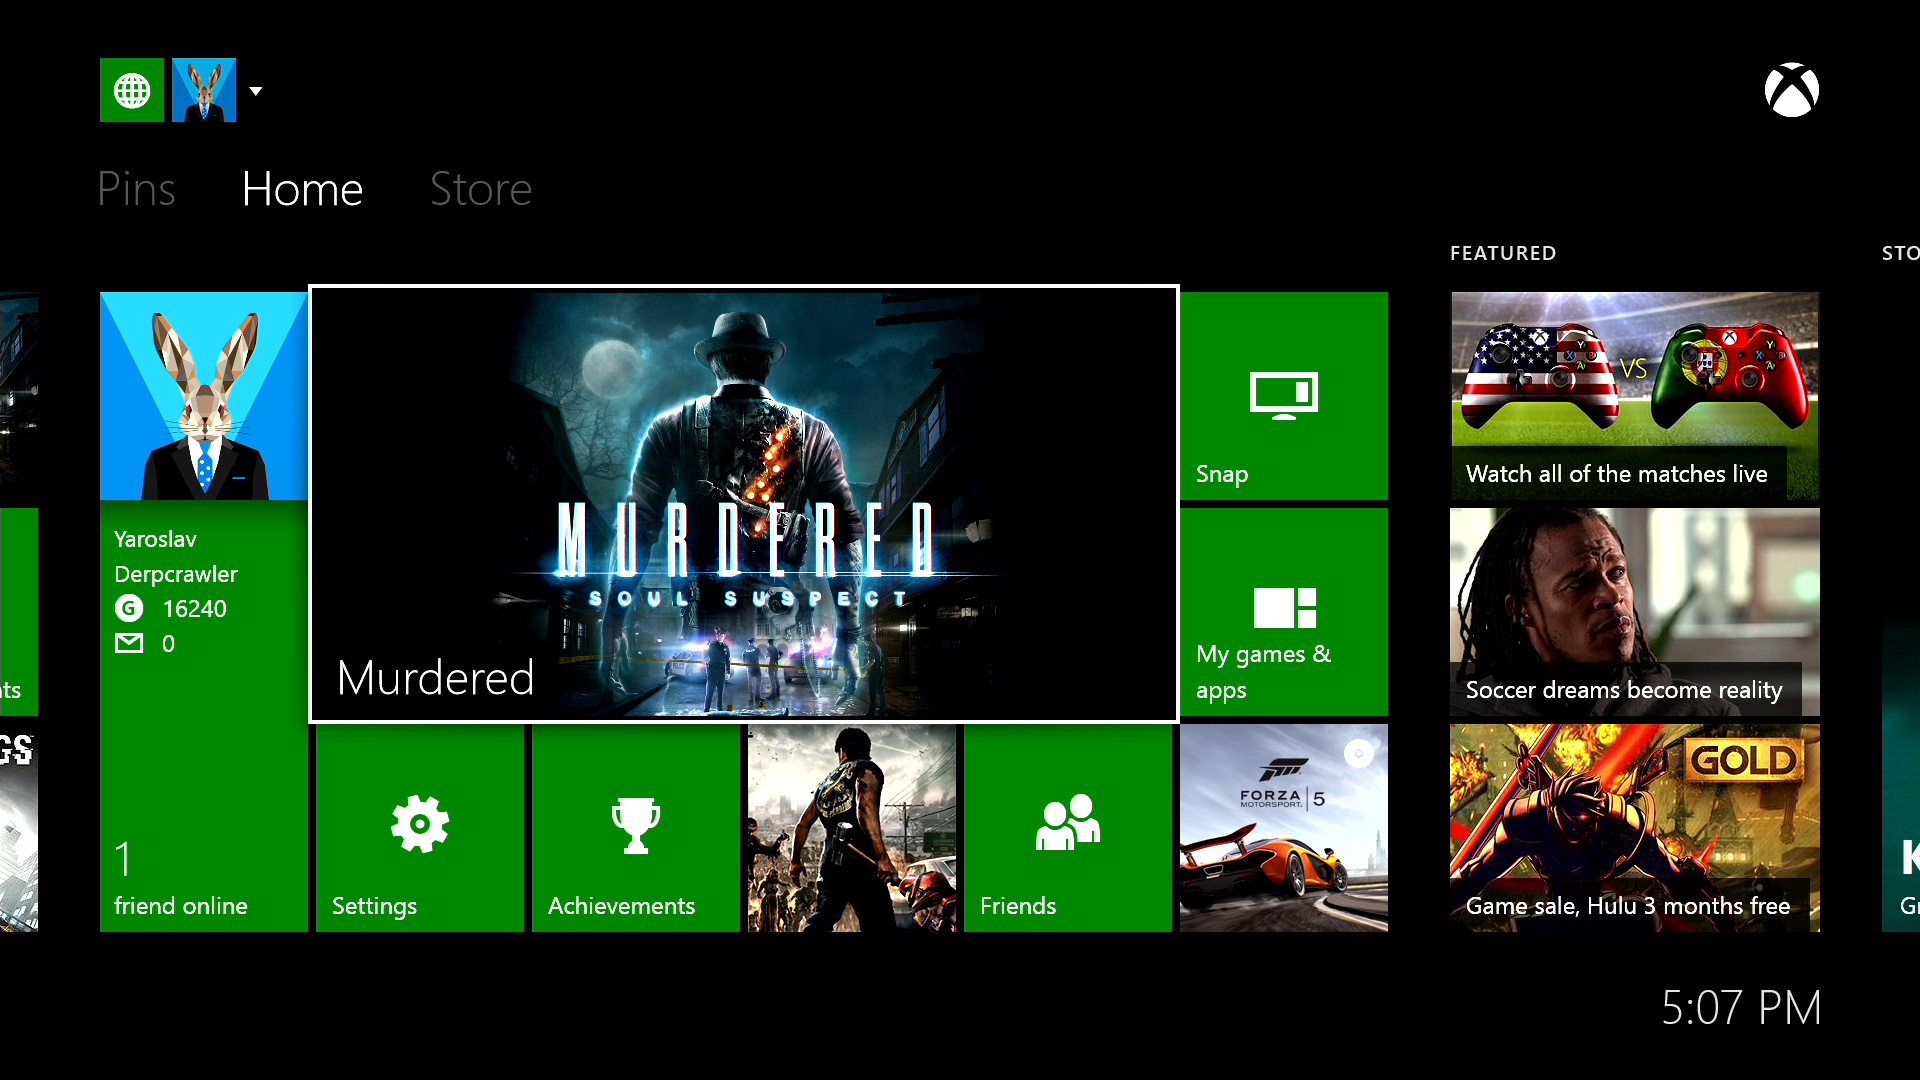Image resolution: width=1920 pixels, height=1080 pixels.
Task: Show the 1 friend online section
Action: pyautogui.click(x=180, y=877)
